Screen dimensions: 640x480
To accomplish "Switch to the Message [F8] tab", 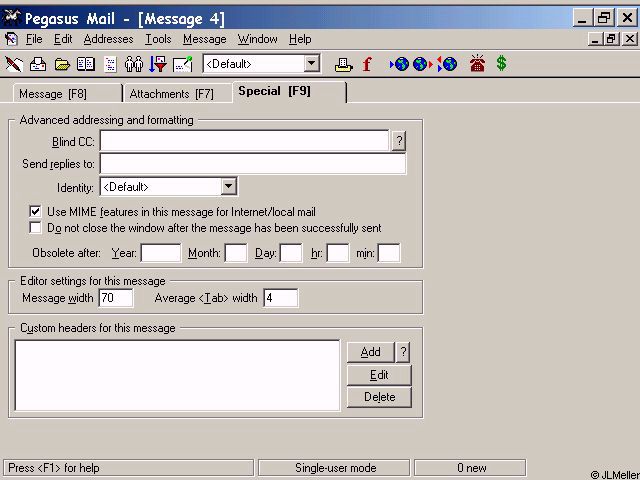I will (67, 94).
